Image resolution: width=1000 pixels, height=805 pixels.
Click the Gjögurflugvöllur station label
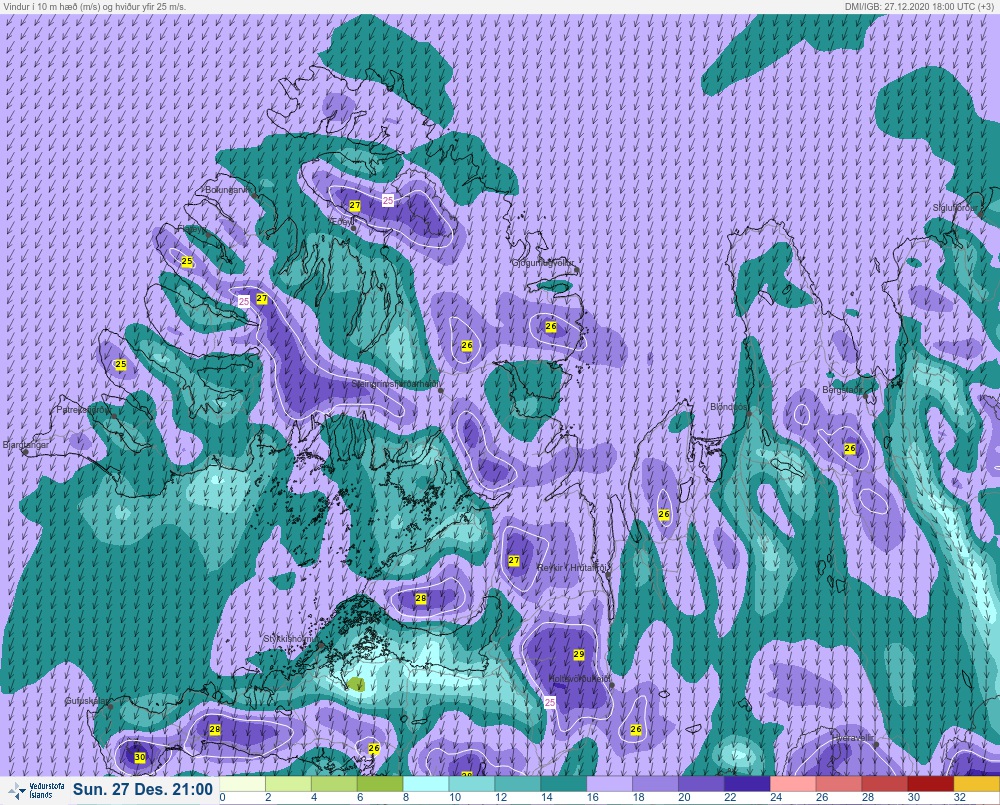[x=543, y=263]
